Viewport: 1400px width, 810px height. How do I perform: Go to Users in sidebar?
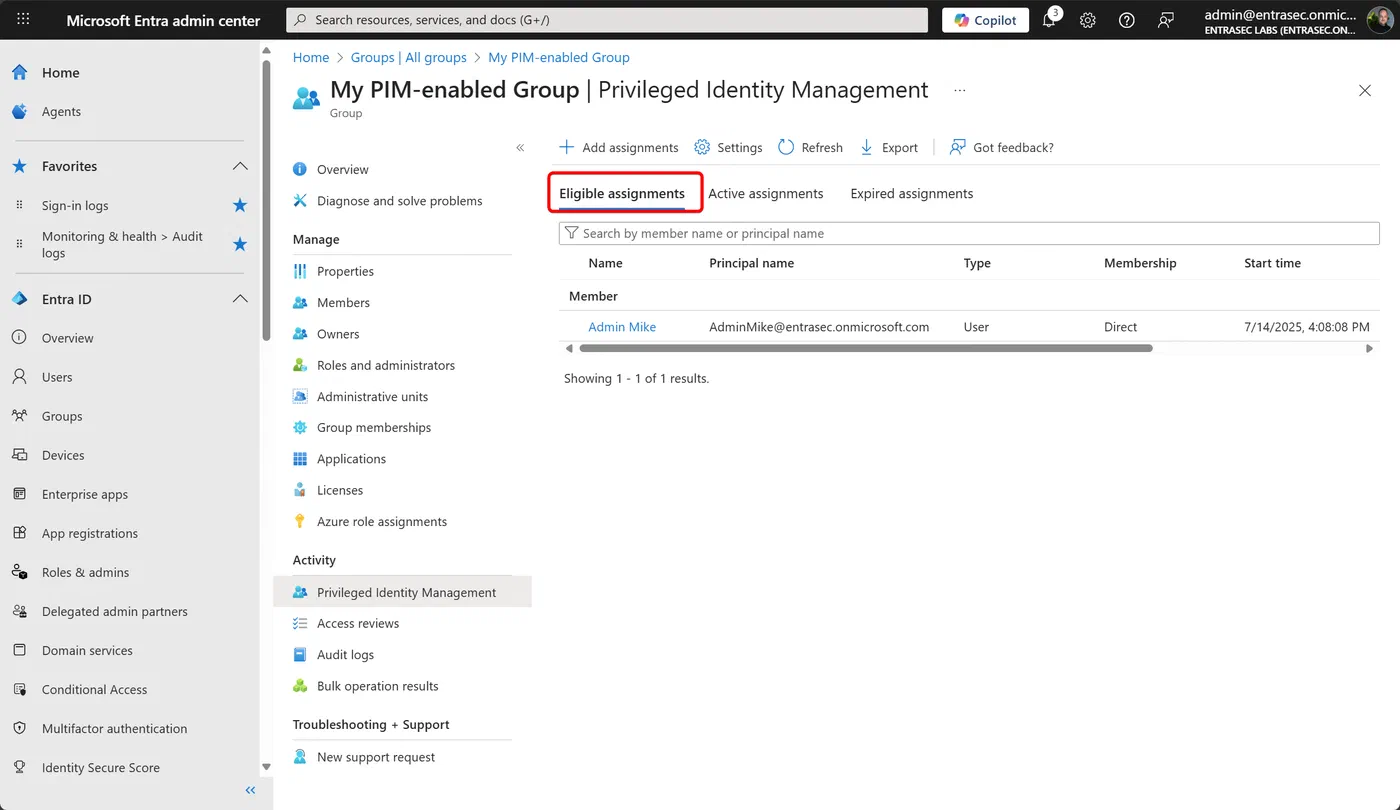pyautogui.click(x=57, y=377)
